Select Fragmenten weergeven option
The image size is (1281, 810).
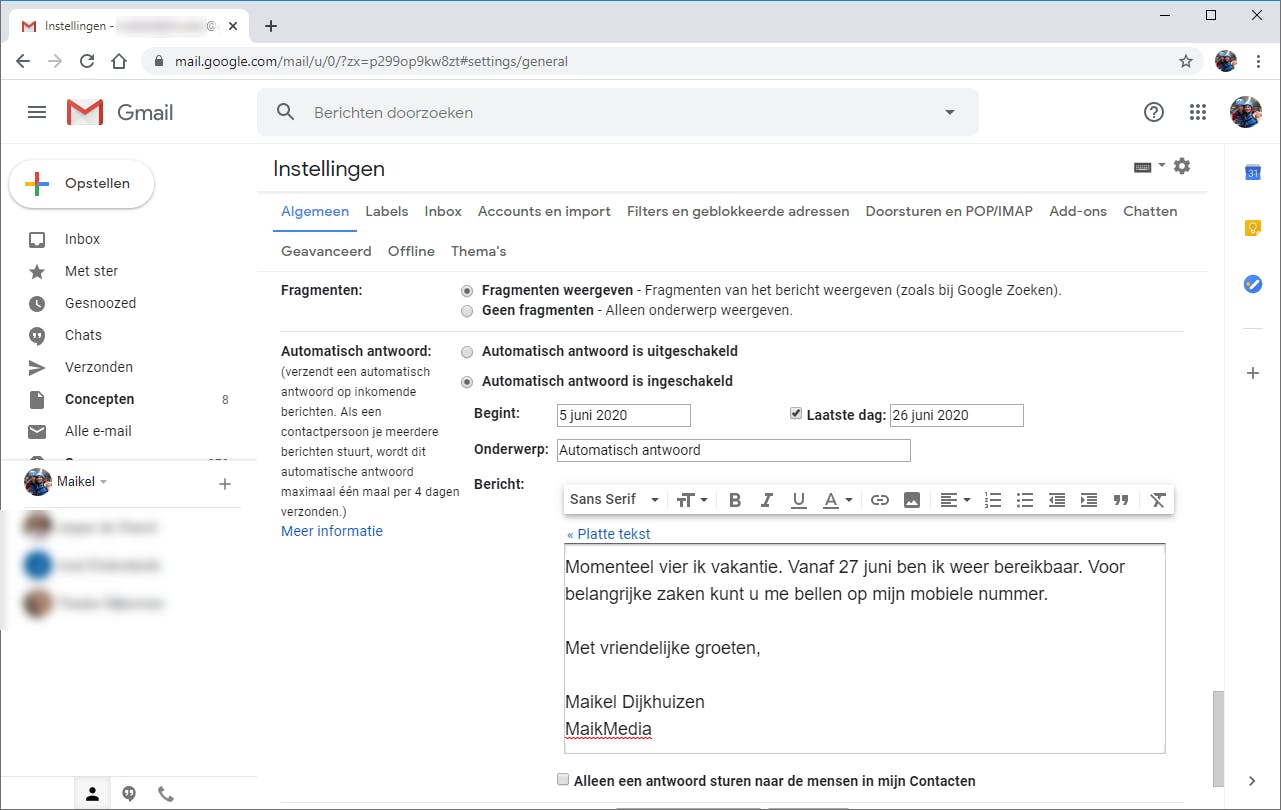[x=467, y=291]
